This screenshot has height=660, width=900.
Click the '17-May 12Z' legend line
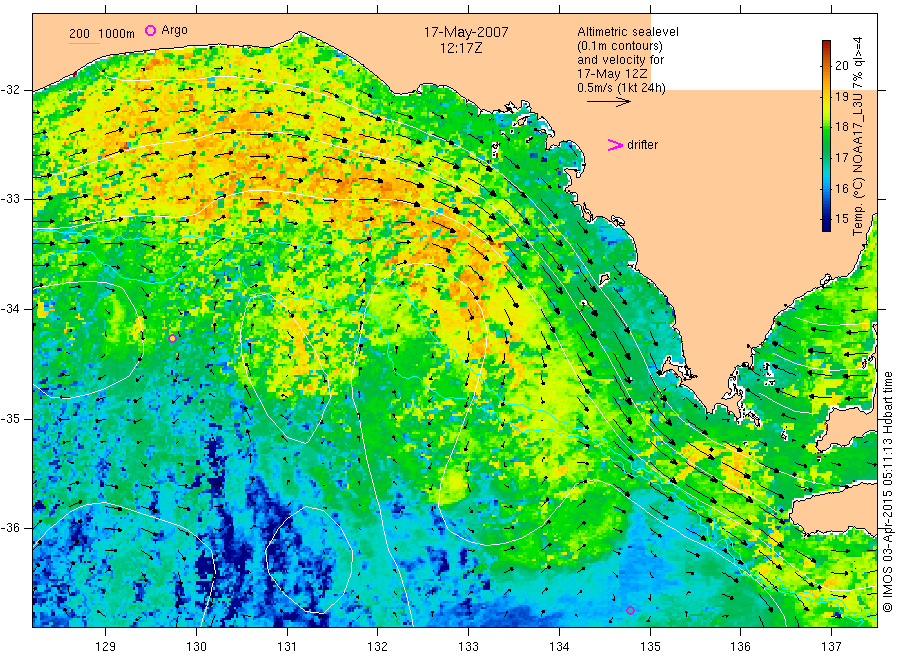pyautogui.click(x=612, y=74)
